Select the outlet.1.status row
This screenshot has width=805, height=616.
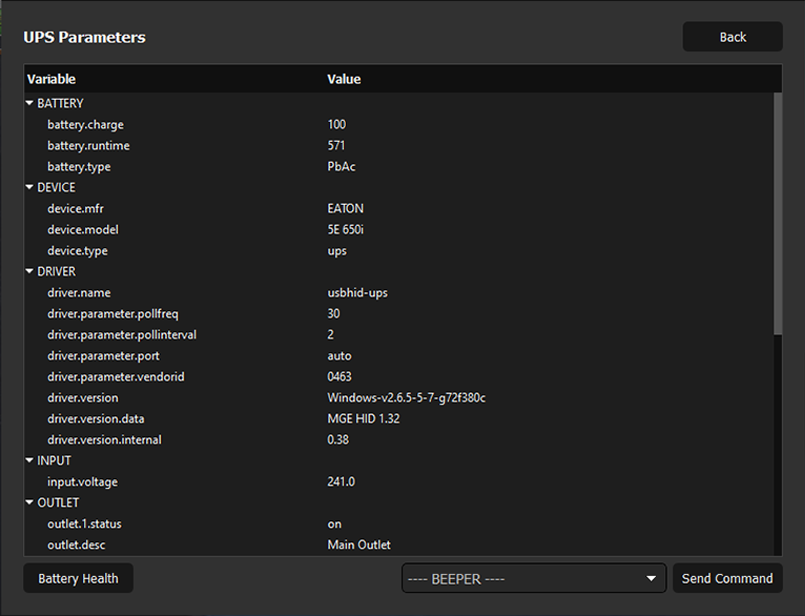(84, 523)
